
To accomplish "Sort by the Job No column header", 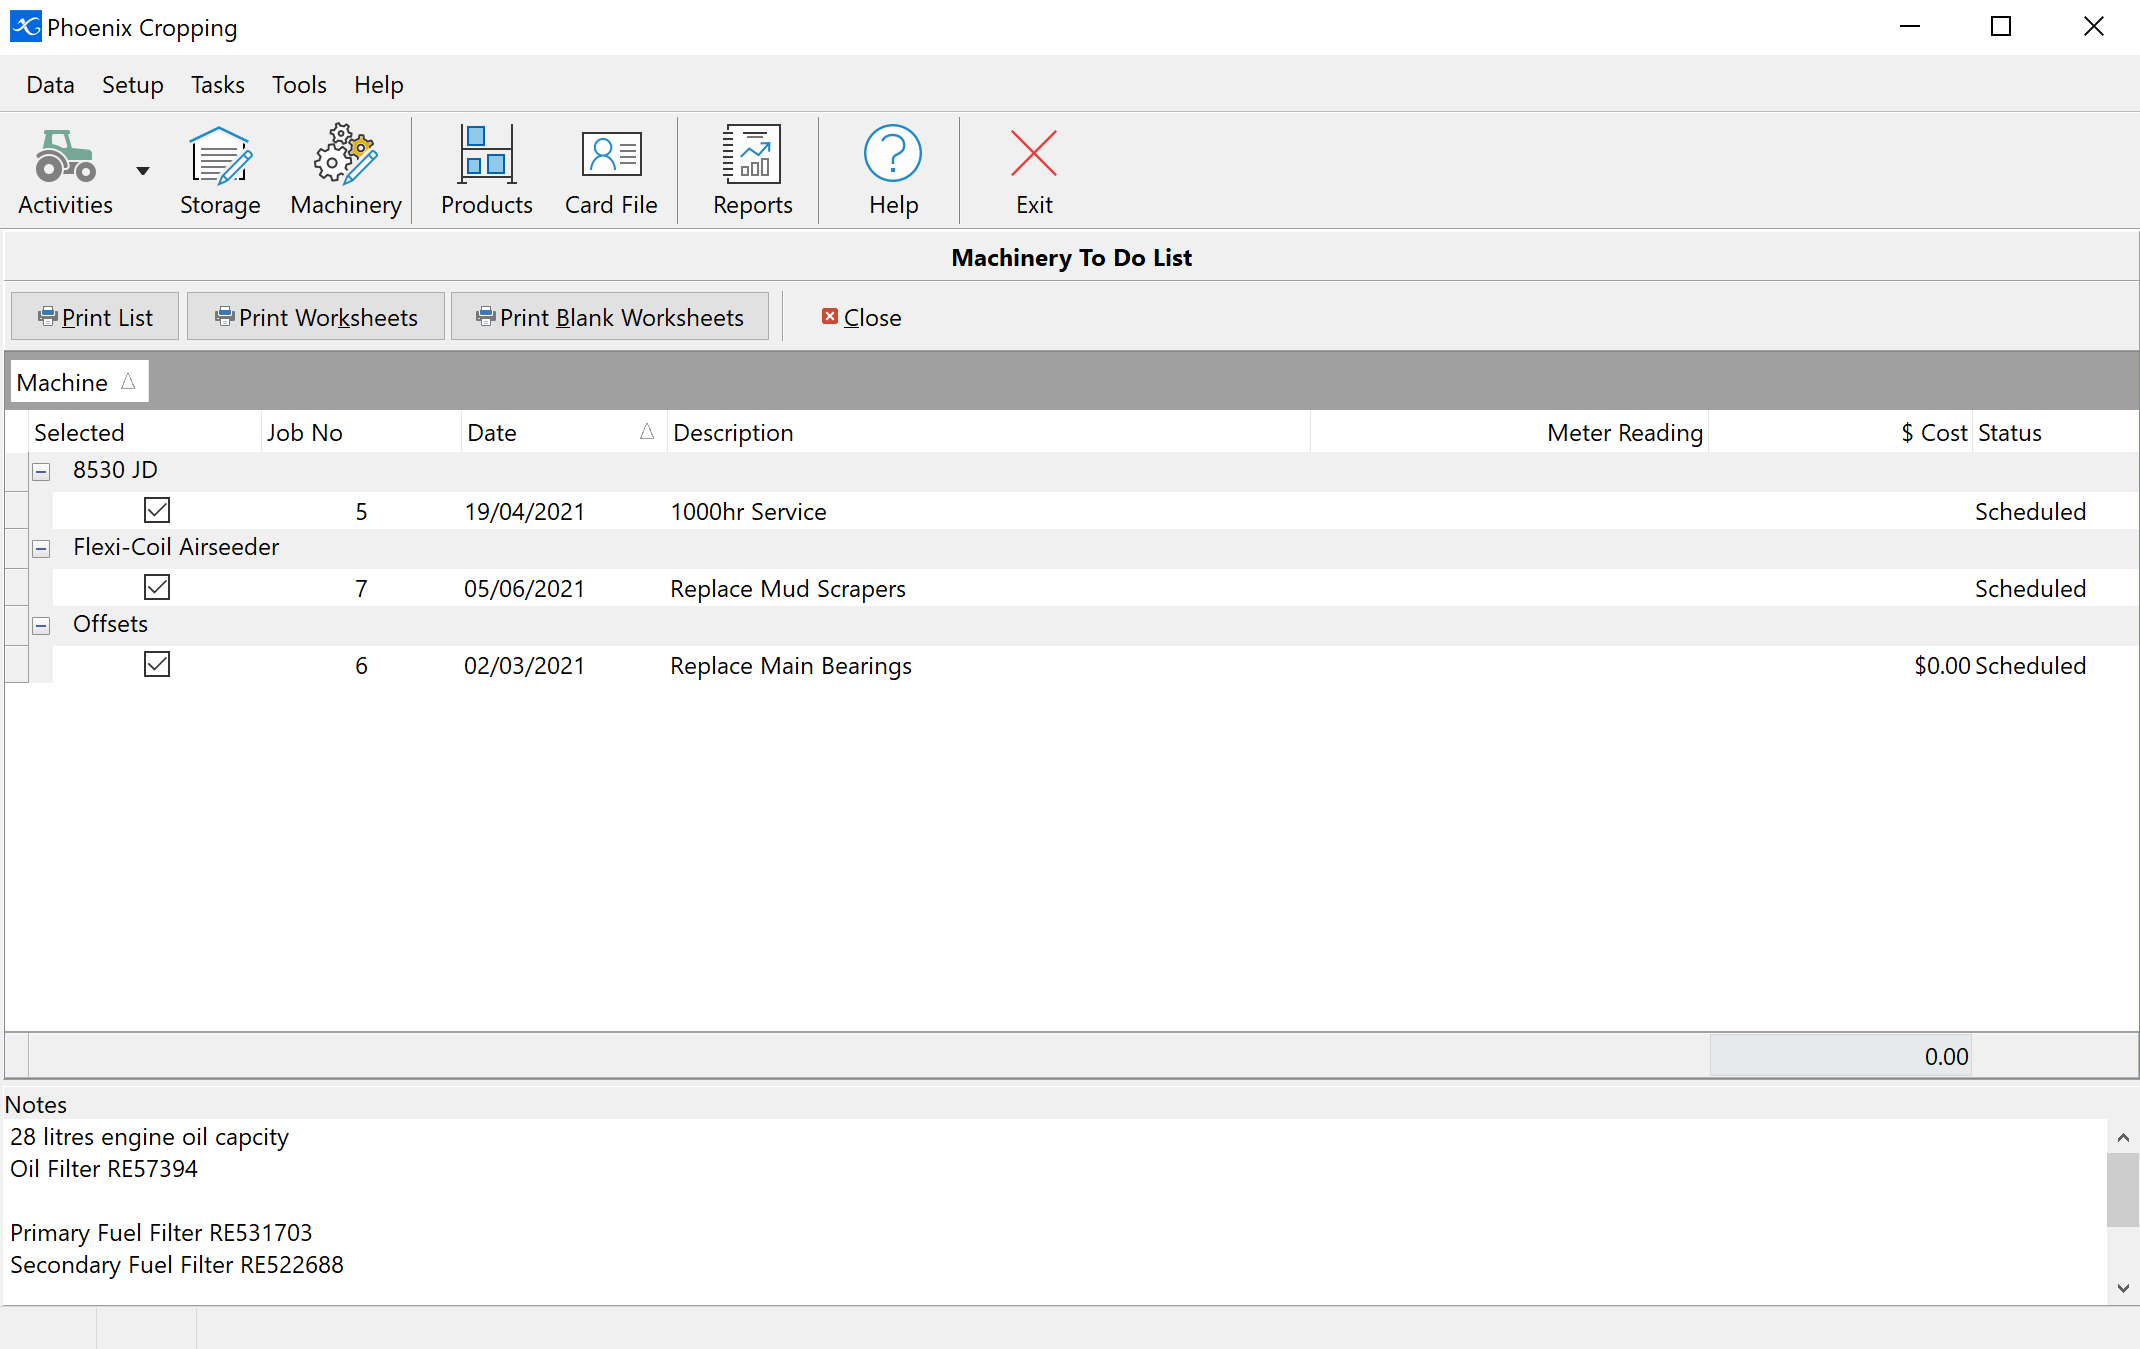I will [x=361, y=432].
